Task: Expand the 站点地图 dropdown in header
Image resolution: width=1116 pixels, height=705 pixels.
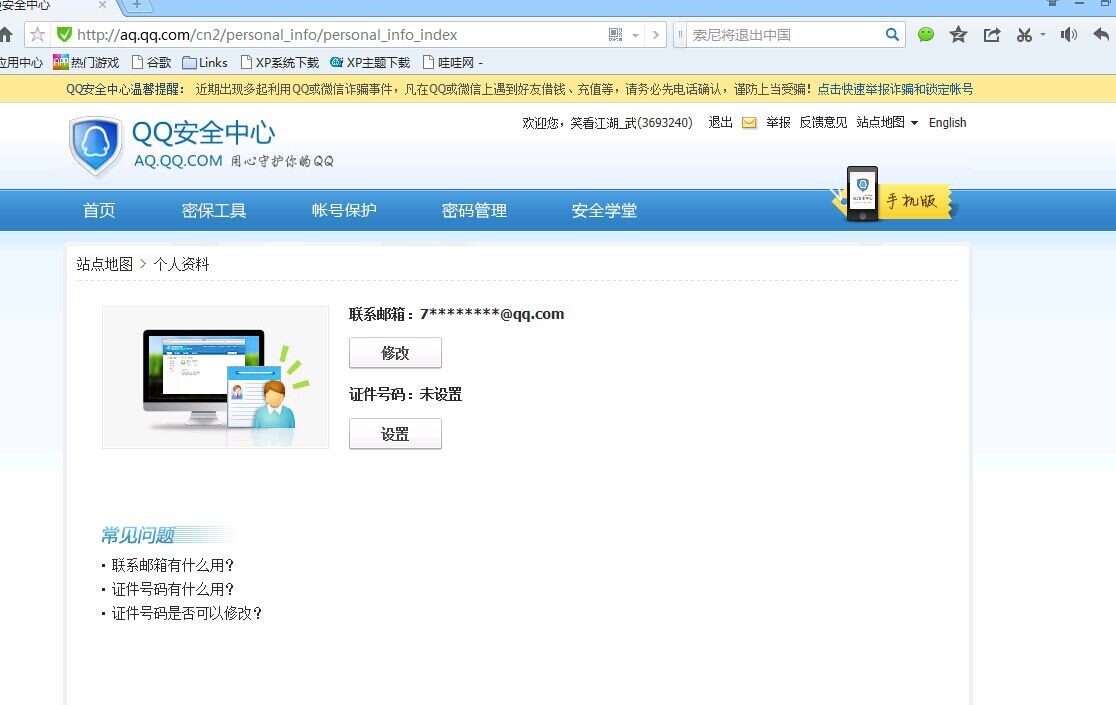Action: coord(887,122)
